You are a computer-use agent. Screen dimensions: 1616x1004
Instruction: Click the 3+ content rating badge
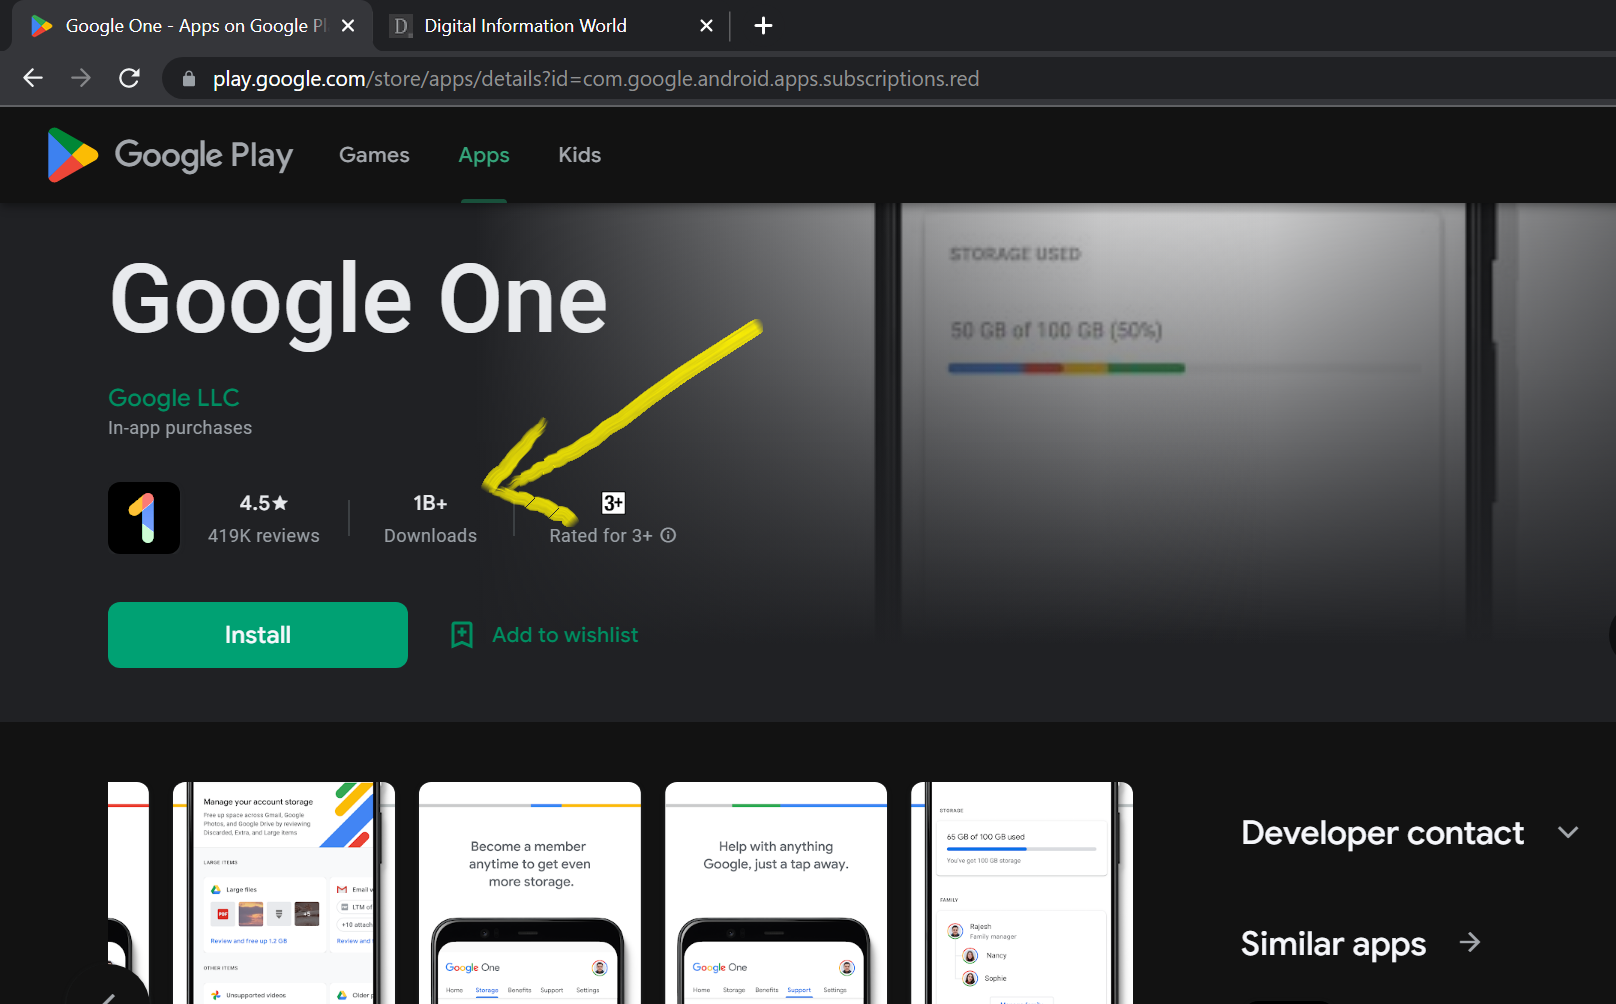pos(613,503)
